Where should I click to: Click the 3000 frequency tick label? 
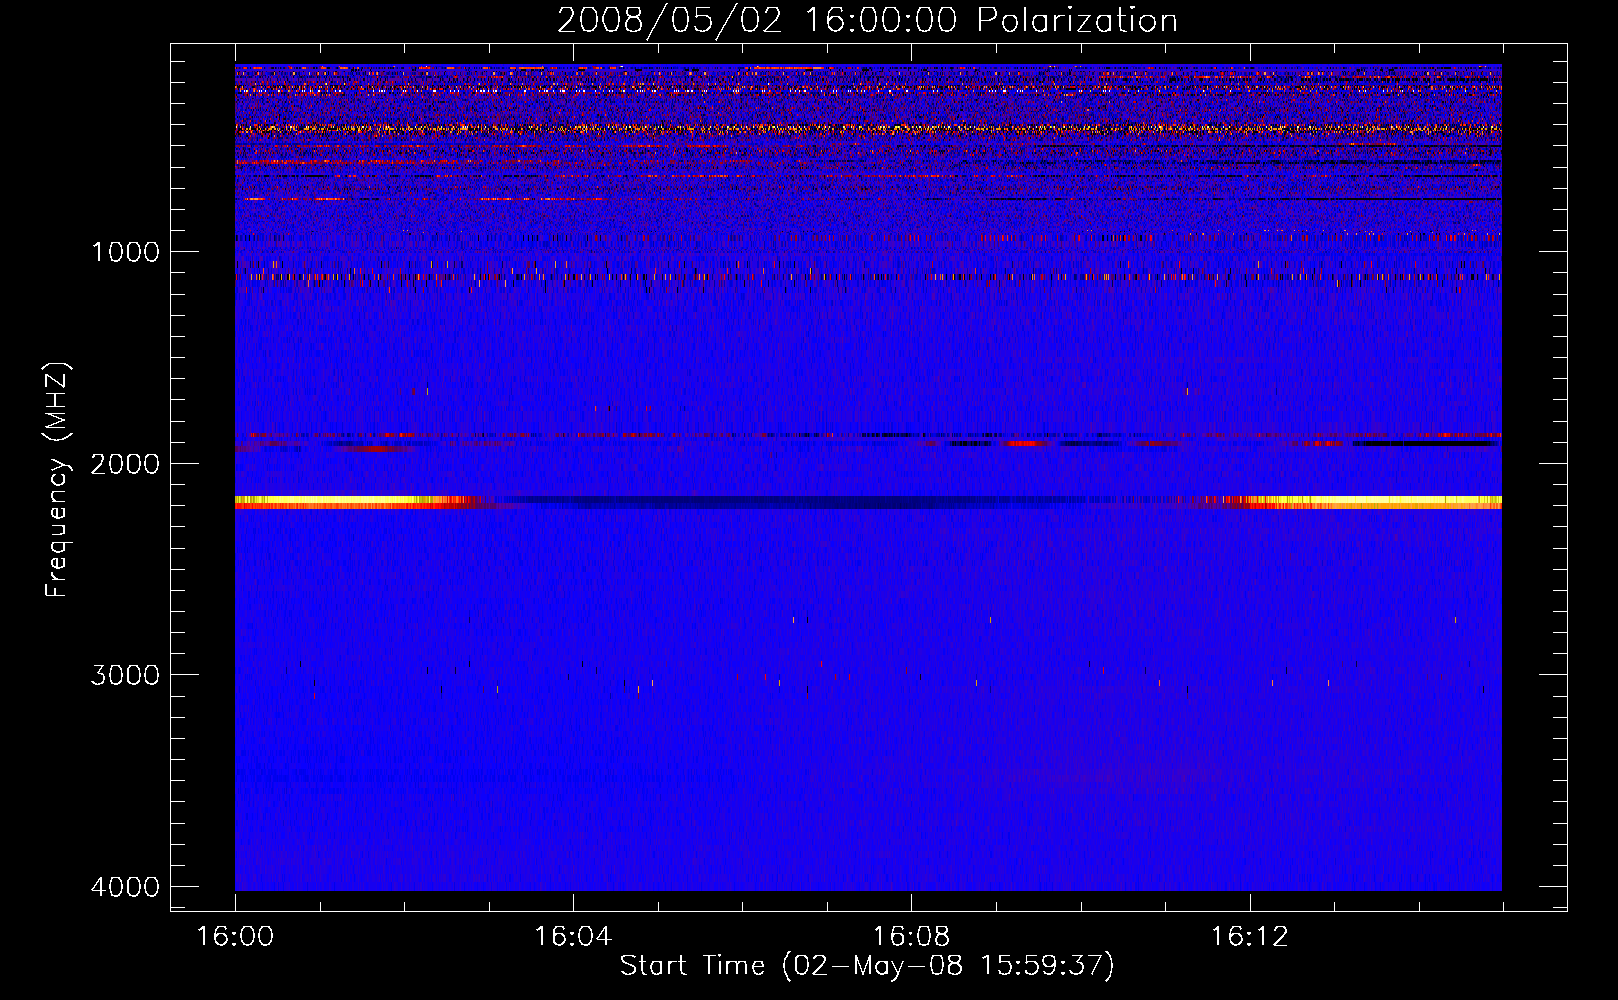[x=125, y=675]
